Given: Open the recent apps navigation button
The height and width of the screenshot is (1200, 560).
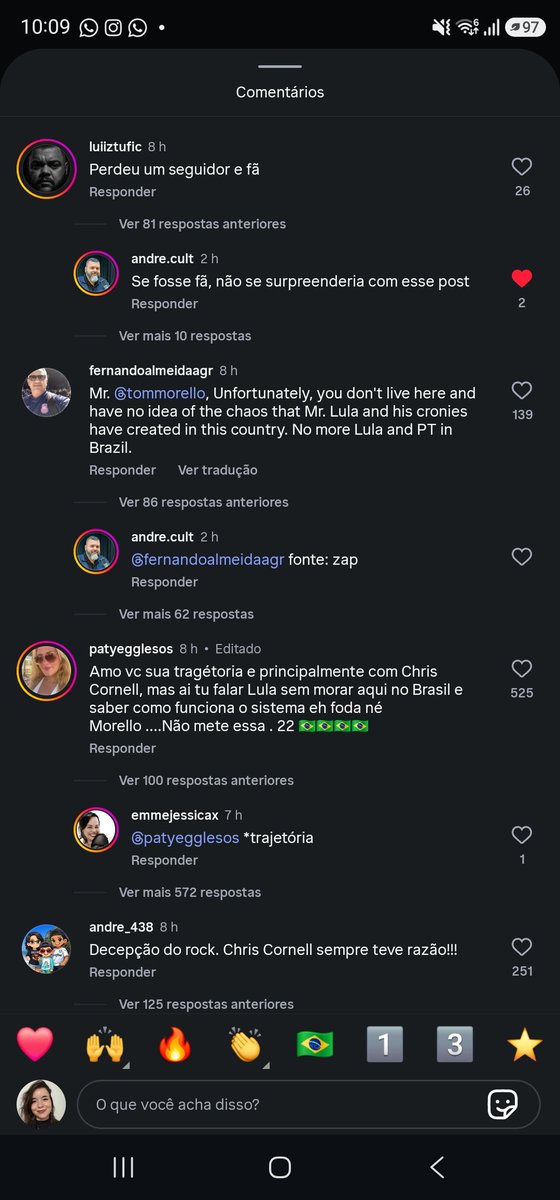Looking at the screenshot, I should pyautogui.click(x=124, y=1167).
